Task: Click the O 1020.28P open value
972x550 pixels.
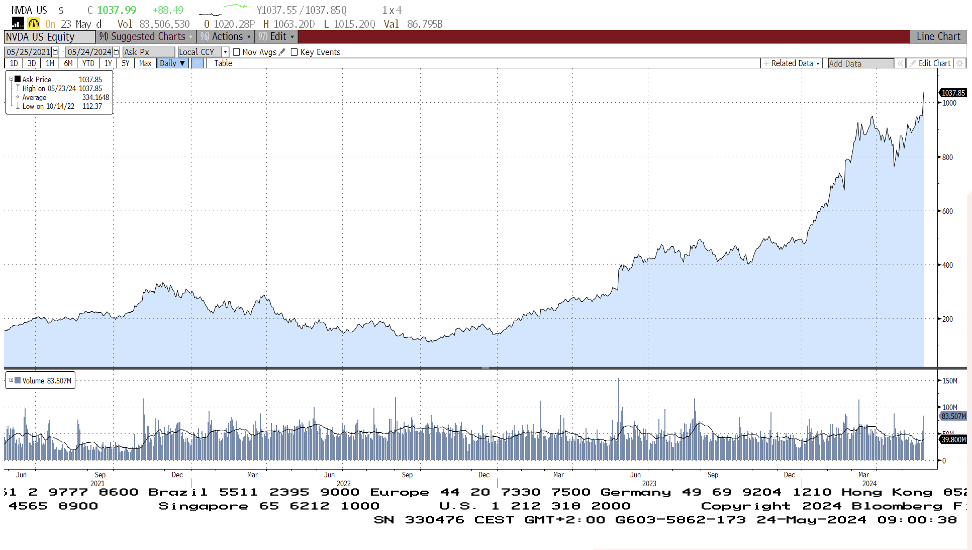Action: pyautogui.click(x=229, y=24)
